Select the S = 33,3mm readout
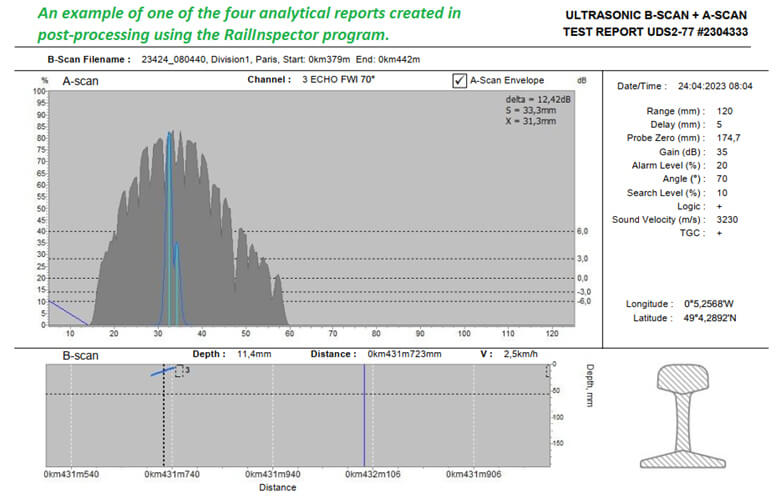Viewport: 776px width, 504px height. (531, 110)
